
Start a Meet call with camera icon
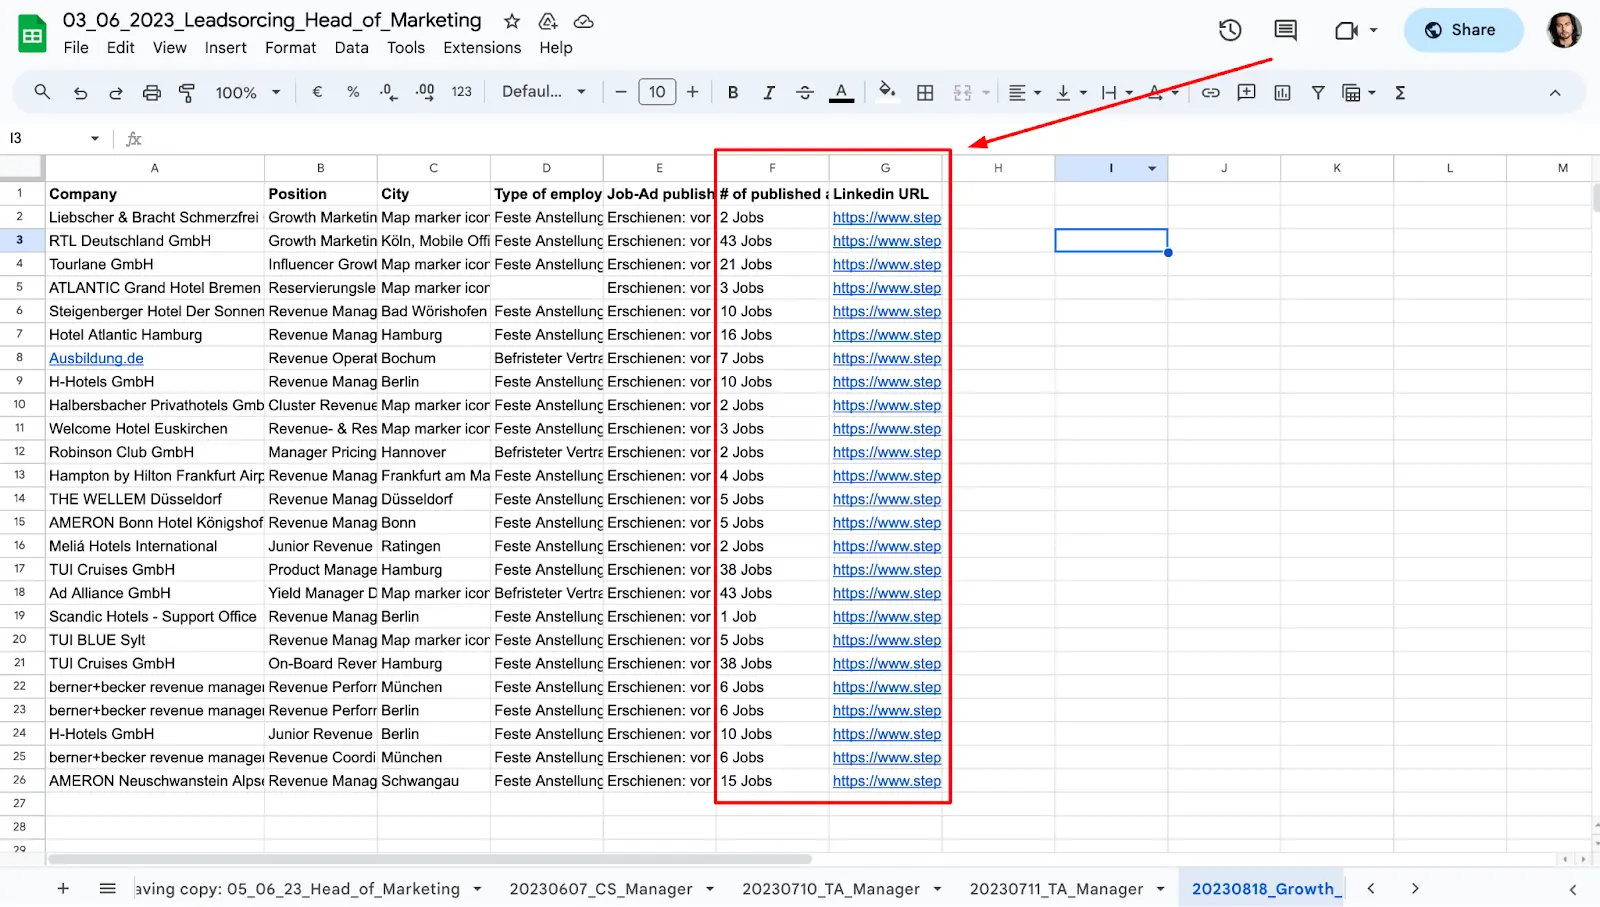click(x=1347, y=30)
